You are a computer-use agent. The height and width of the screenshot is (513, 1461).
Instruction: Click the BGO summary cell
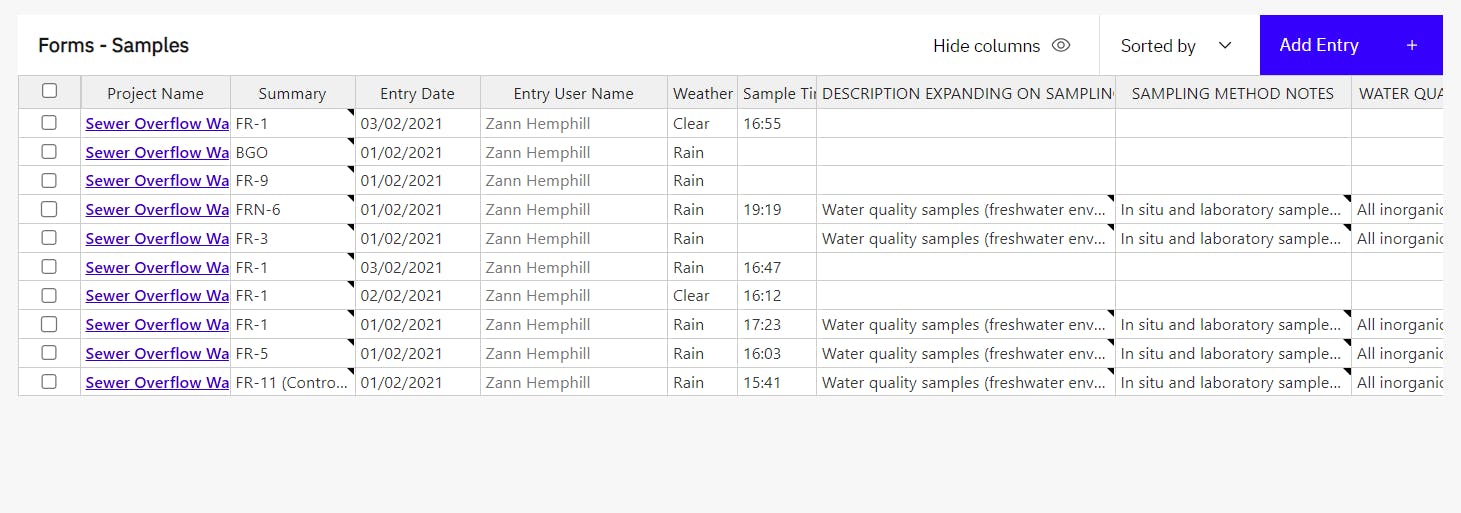292,153
